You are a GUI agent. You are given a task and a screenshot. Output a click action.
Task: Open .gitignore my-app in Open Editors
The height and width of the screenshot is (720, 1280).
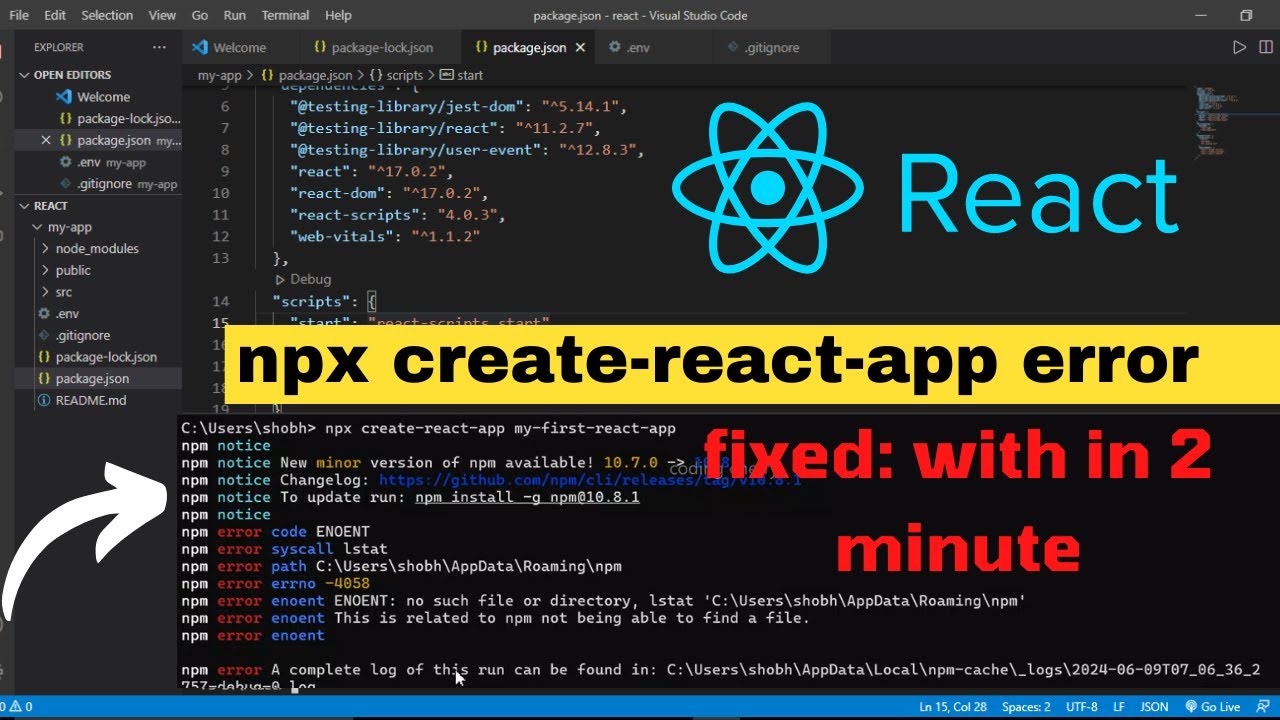pos(98,184)
